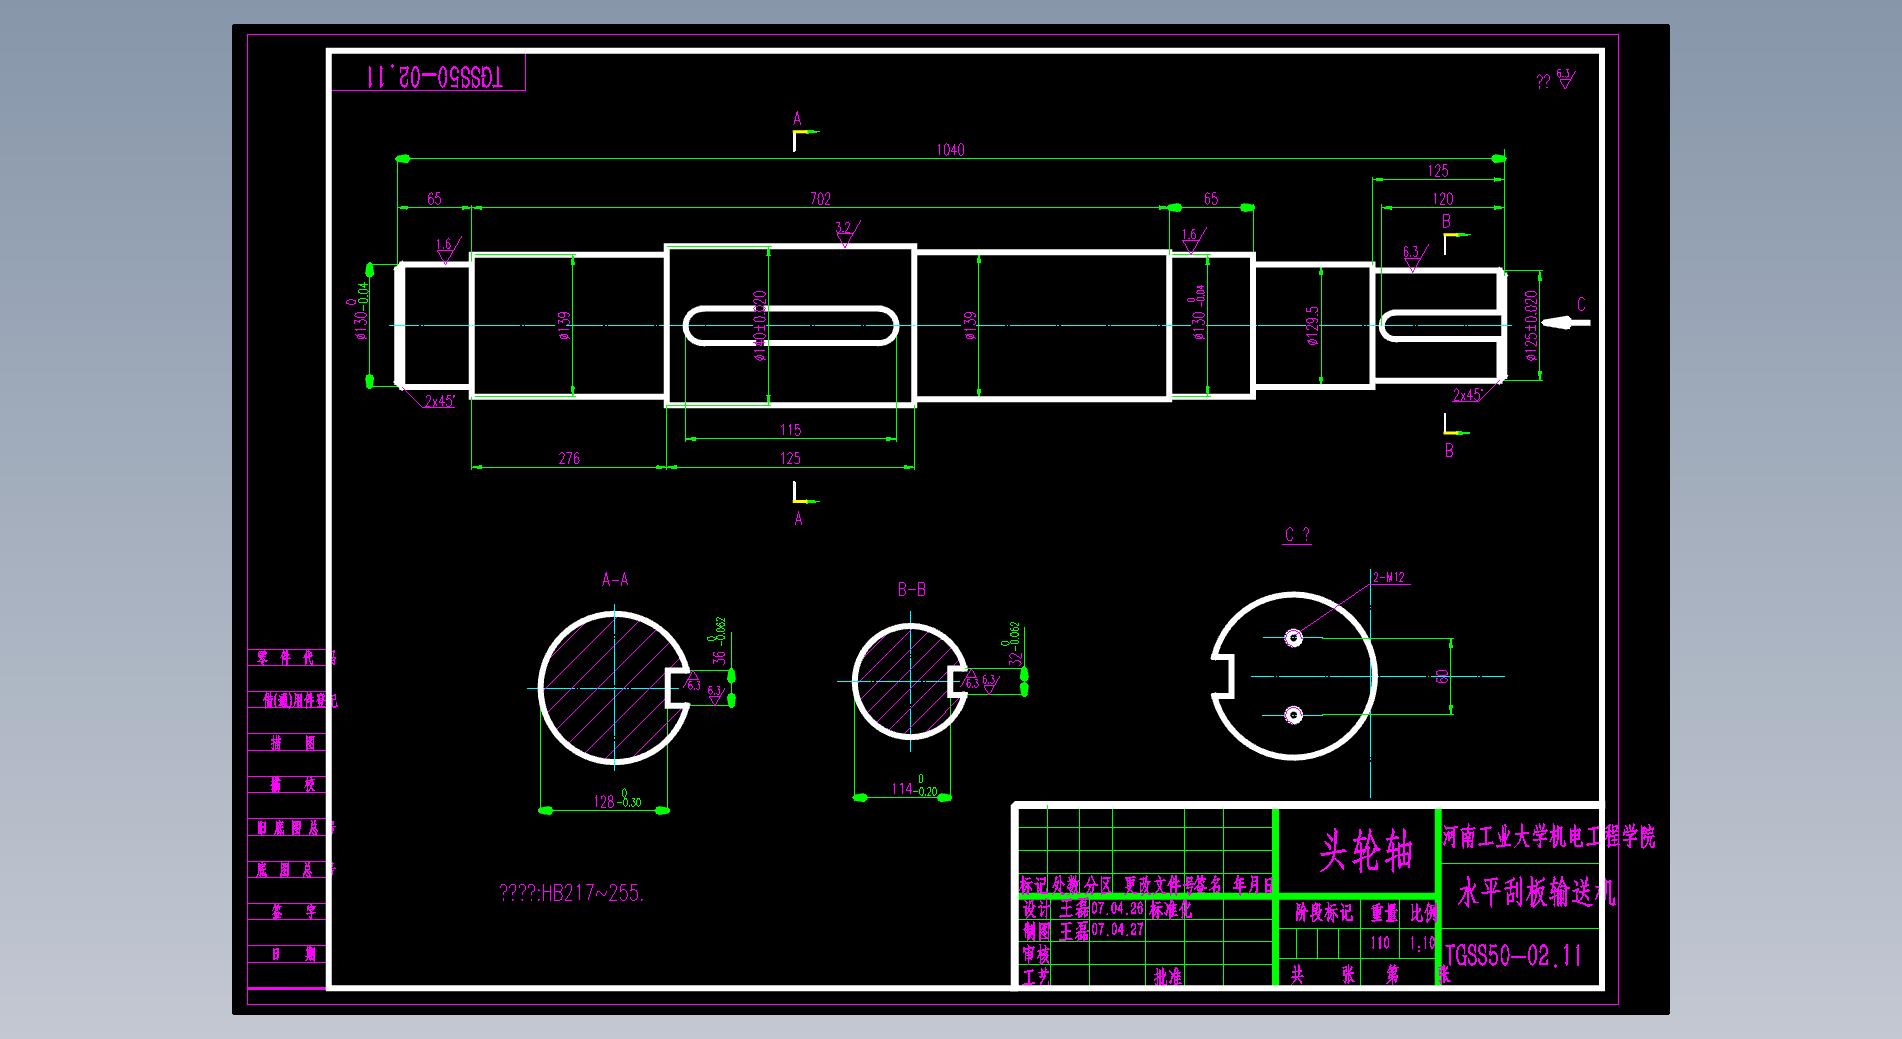
Task: Select the hardness note 'HB217~255.'
Action: [592, 894]
